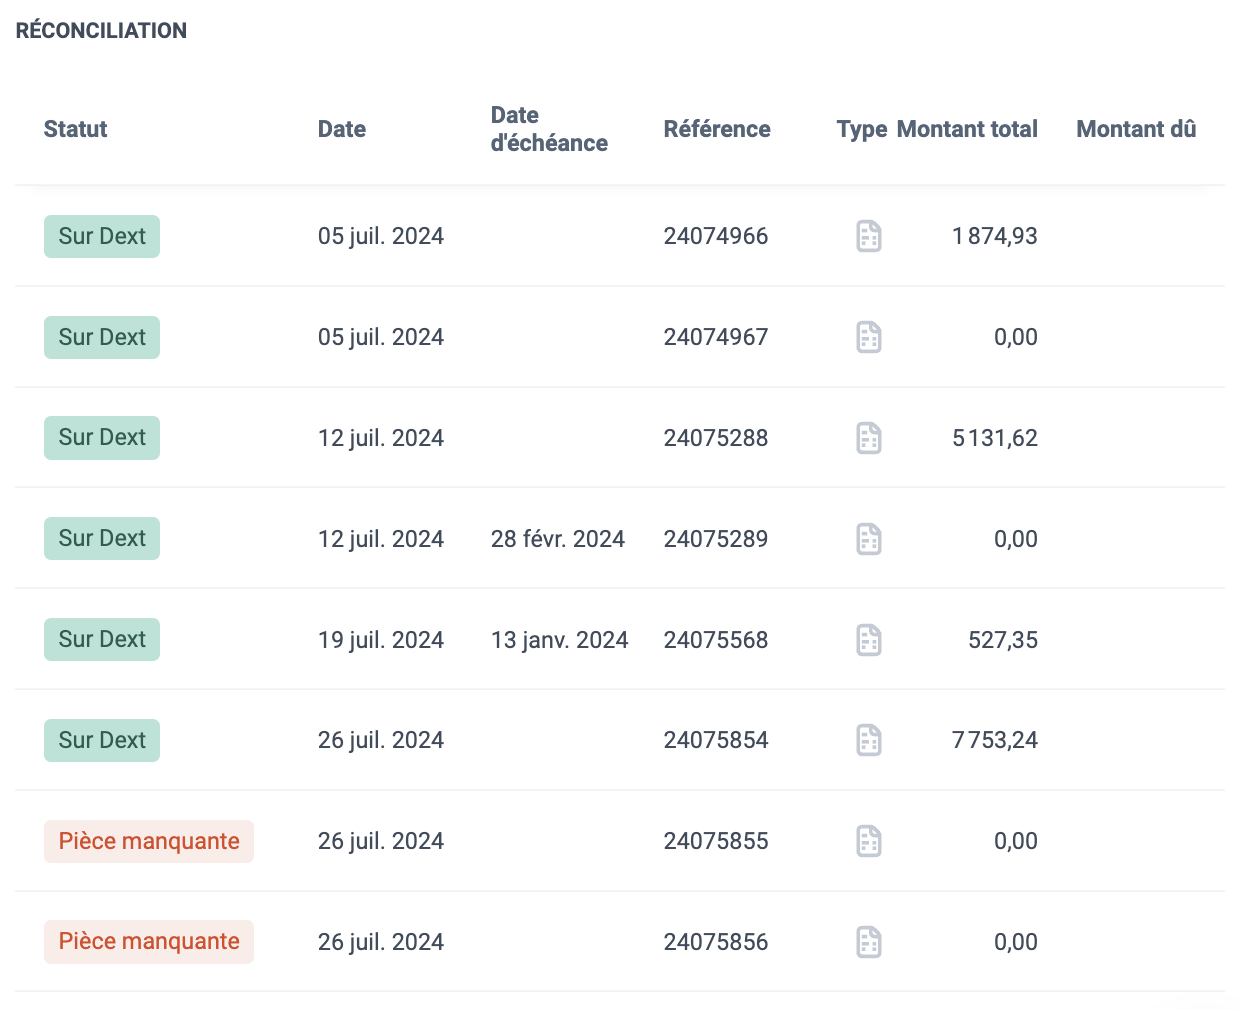Image resolution: width=1240 pixels, height=1010 pixels.
Task: Click Pièce manquante badge for reference 24075856
Action: 149,942
